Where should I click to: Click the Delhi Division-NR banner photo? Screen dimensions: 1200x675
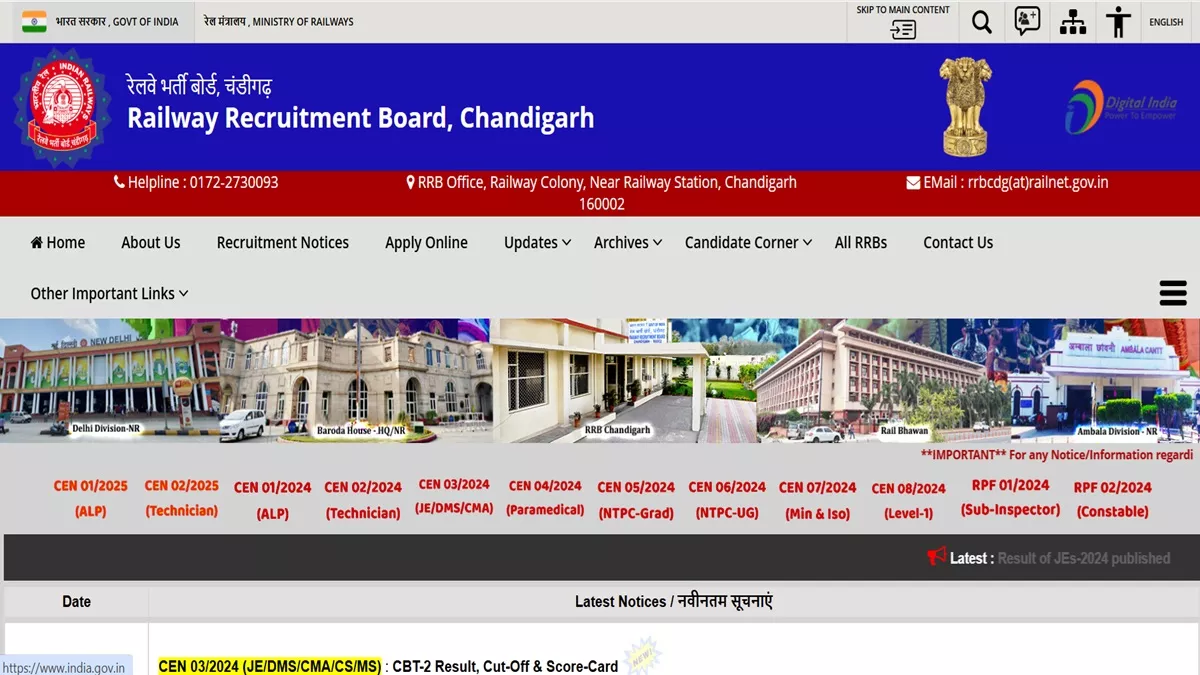[110, 381]
